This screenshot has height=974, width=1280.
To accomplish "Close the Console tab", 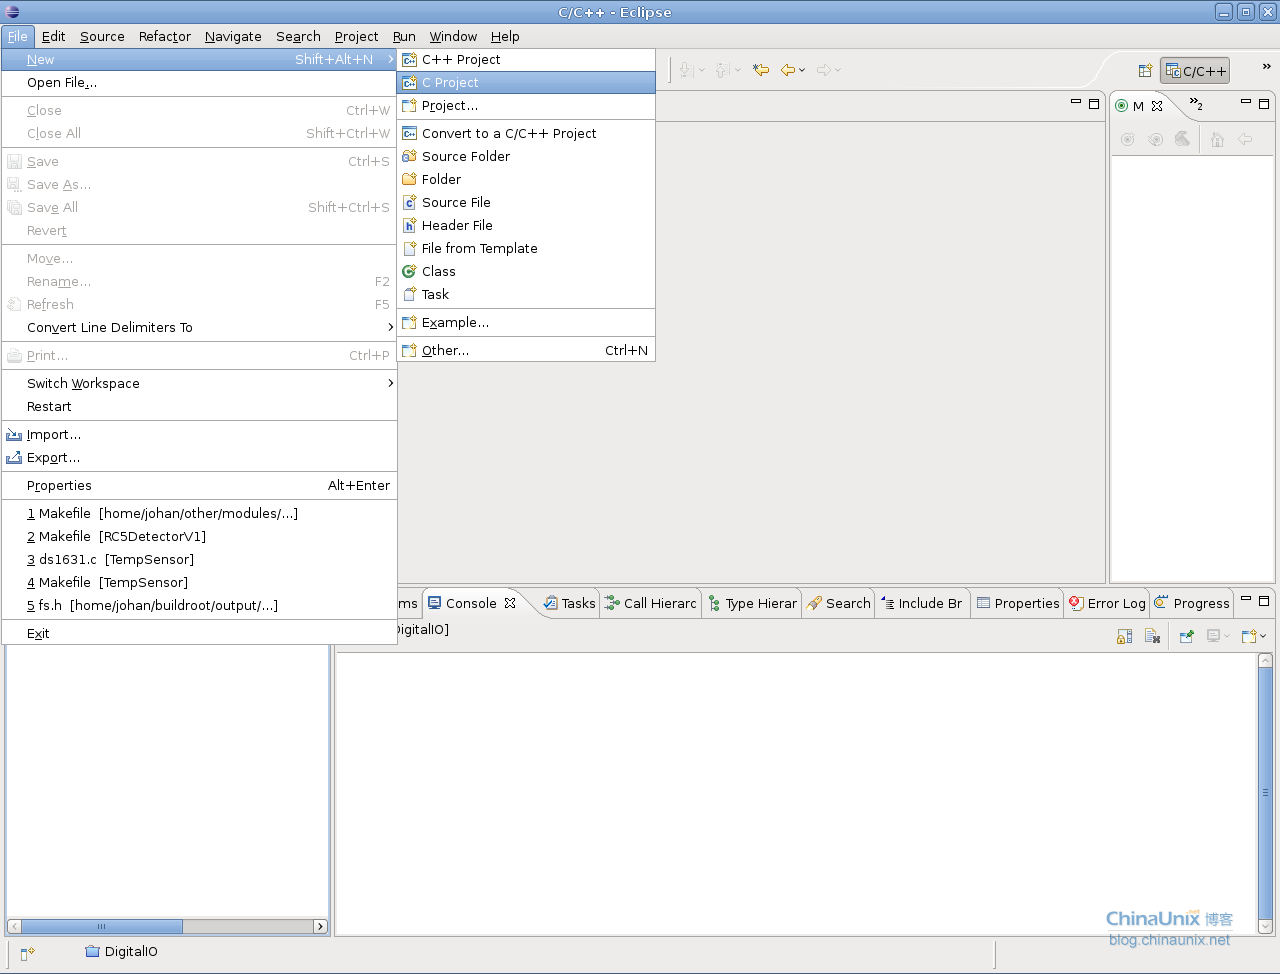I will point(510,603).
